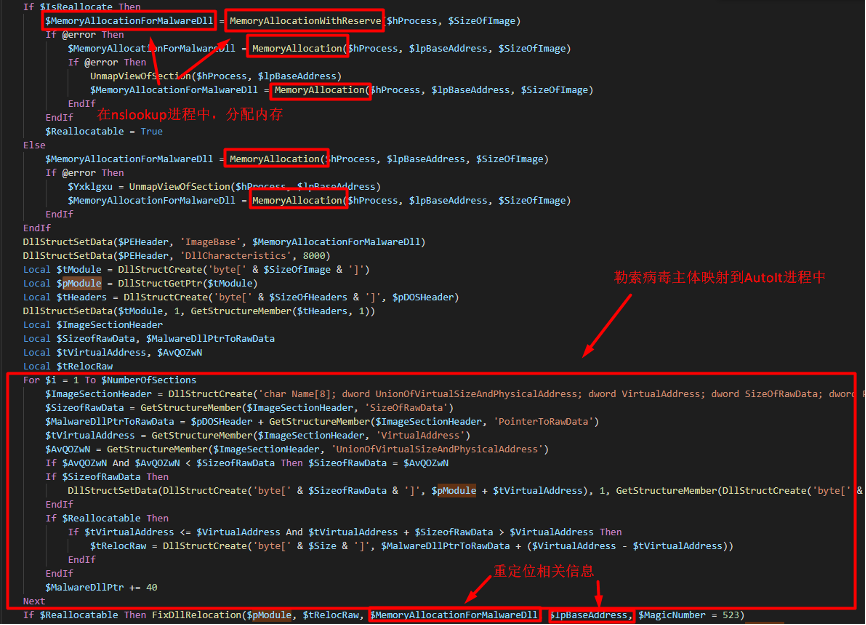866x625 pixels.
Task: Click the '$Yxklgxu' variable
Action: coord(90,187)
